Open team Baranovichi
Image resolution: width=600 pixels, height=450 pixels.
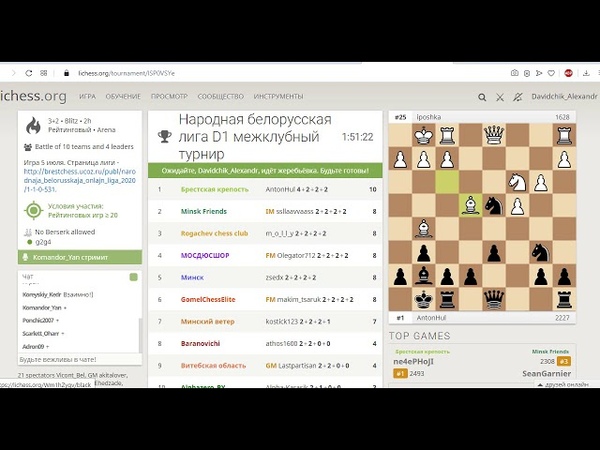201,344
